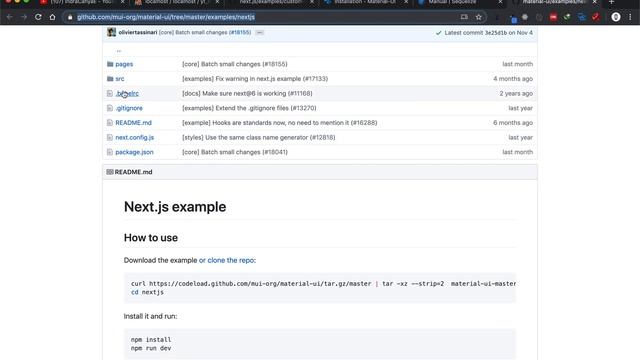Go back with the browser back arrow
640x360 pixels.
[x=9, y=17]
